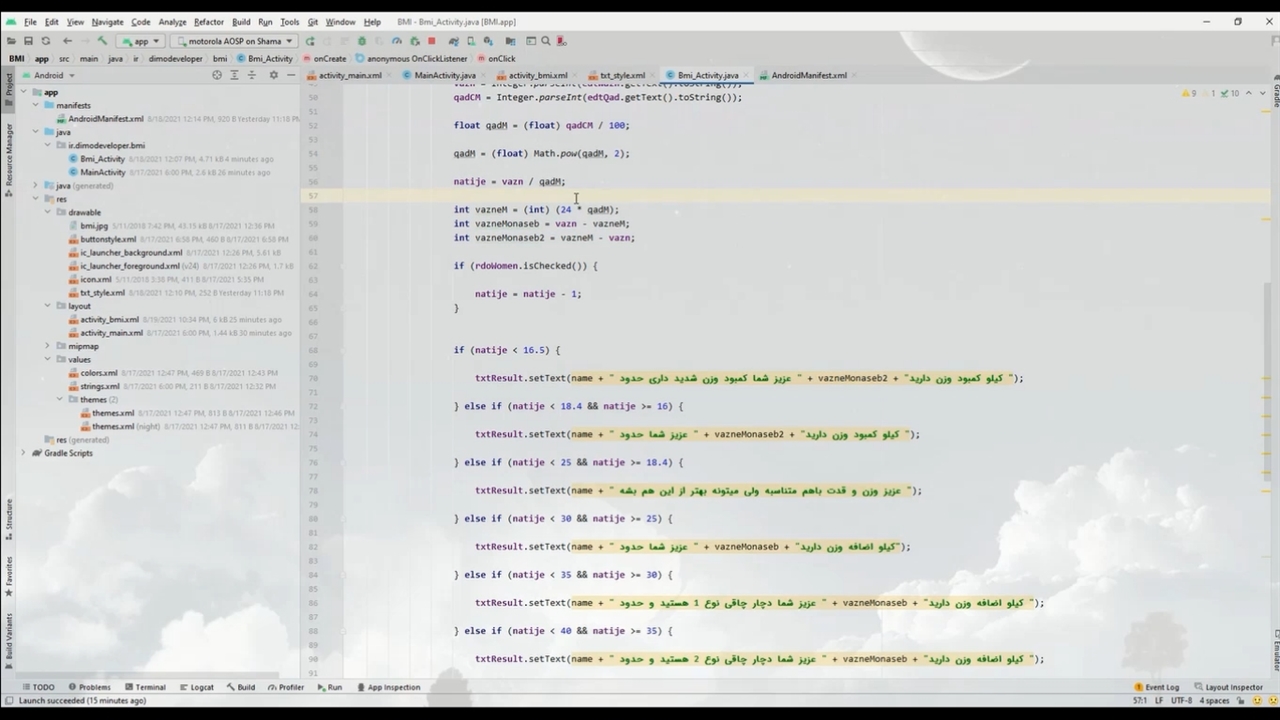Open Event Log in status bar

point(1157,687)
